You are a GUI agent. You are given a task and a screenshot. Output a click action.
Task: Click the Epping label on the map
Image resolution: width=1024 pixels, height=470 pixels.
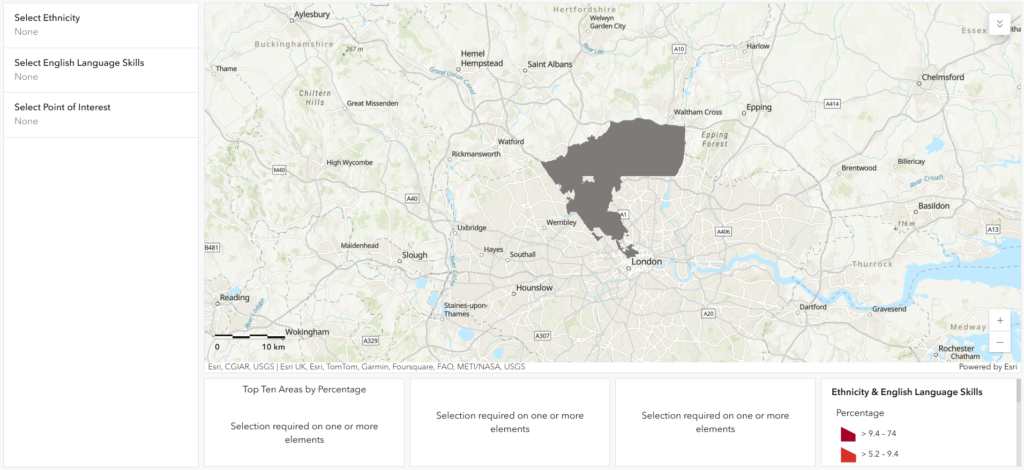tap(759, 107)
